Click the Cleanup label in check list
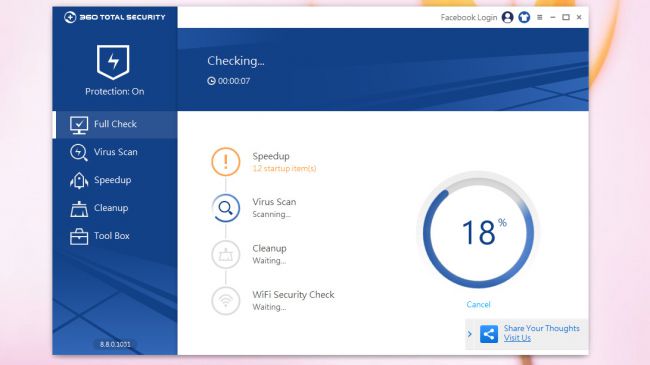Image resolution: width=650 pixels, height=365 pixels. tap(269, 248)
